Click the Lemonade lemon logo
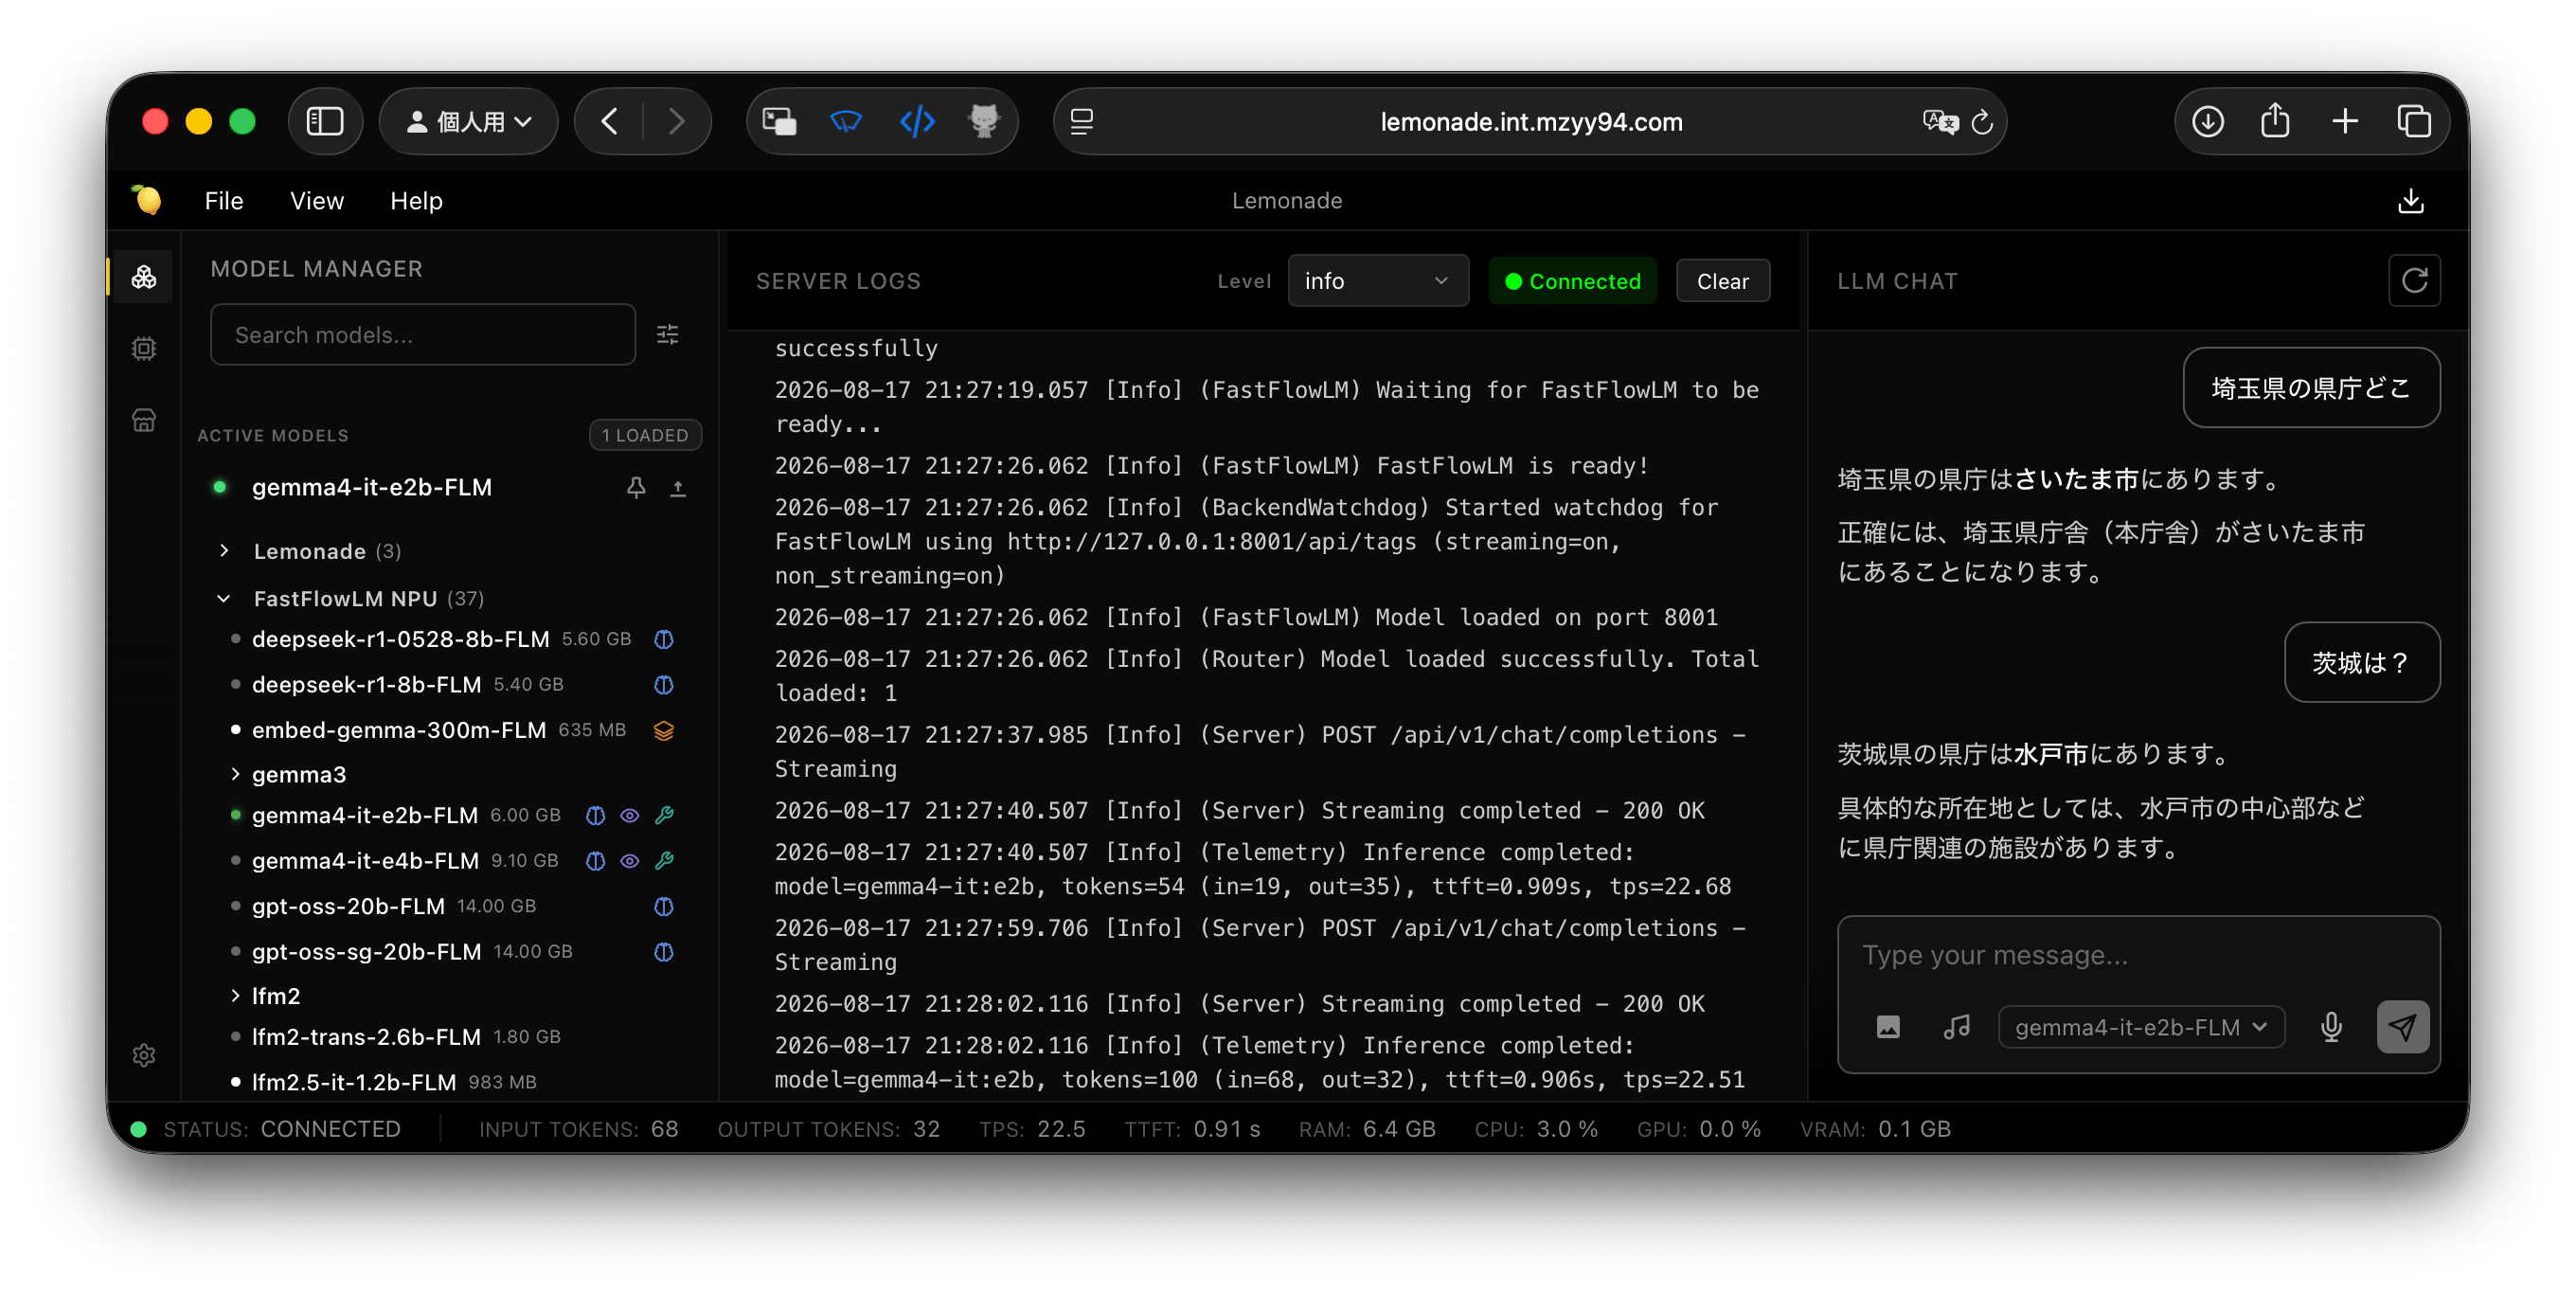Screen dimensions: 2576x1294 click(x=147, y=200)
